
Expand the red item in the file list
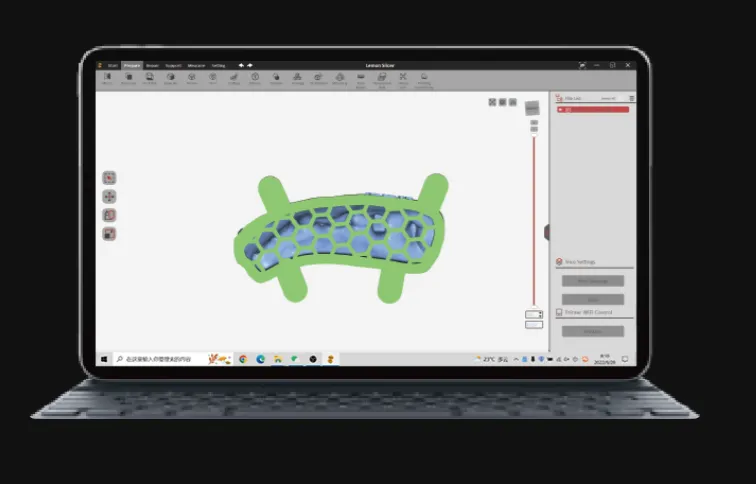point(561,109)
